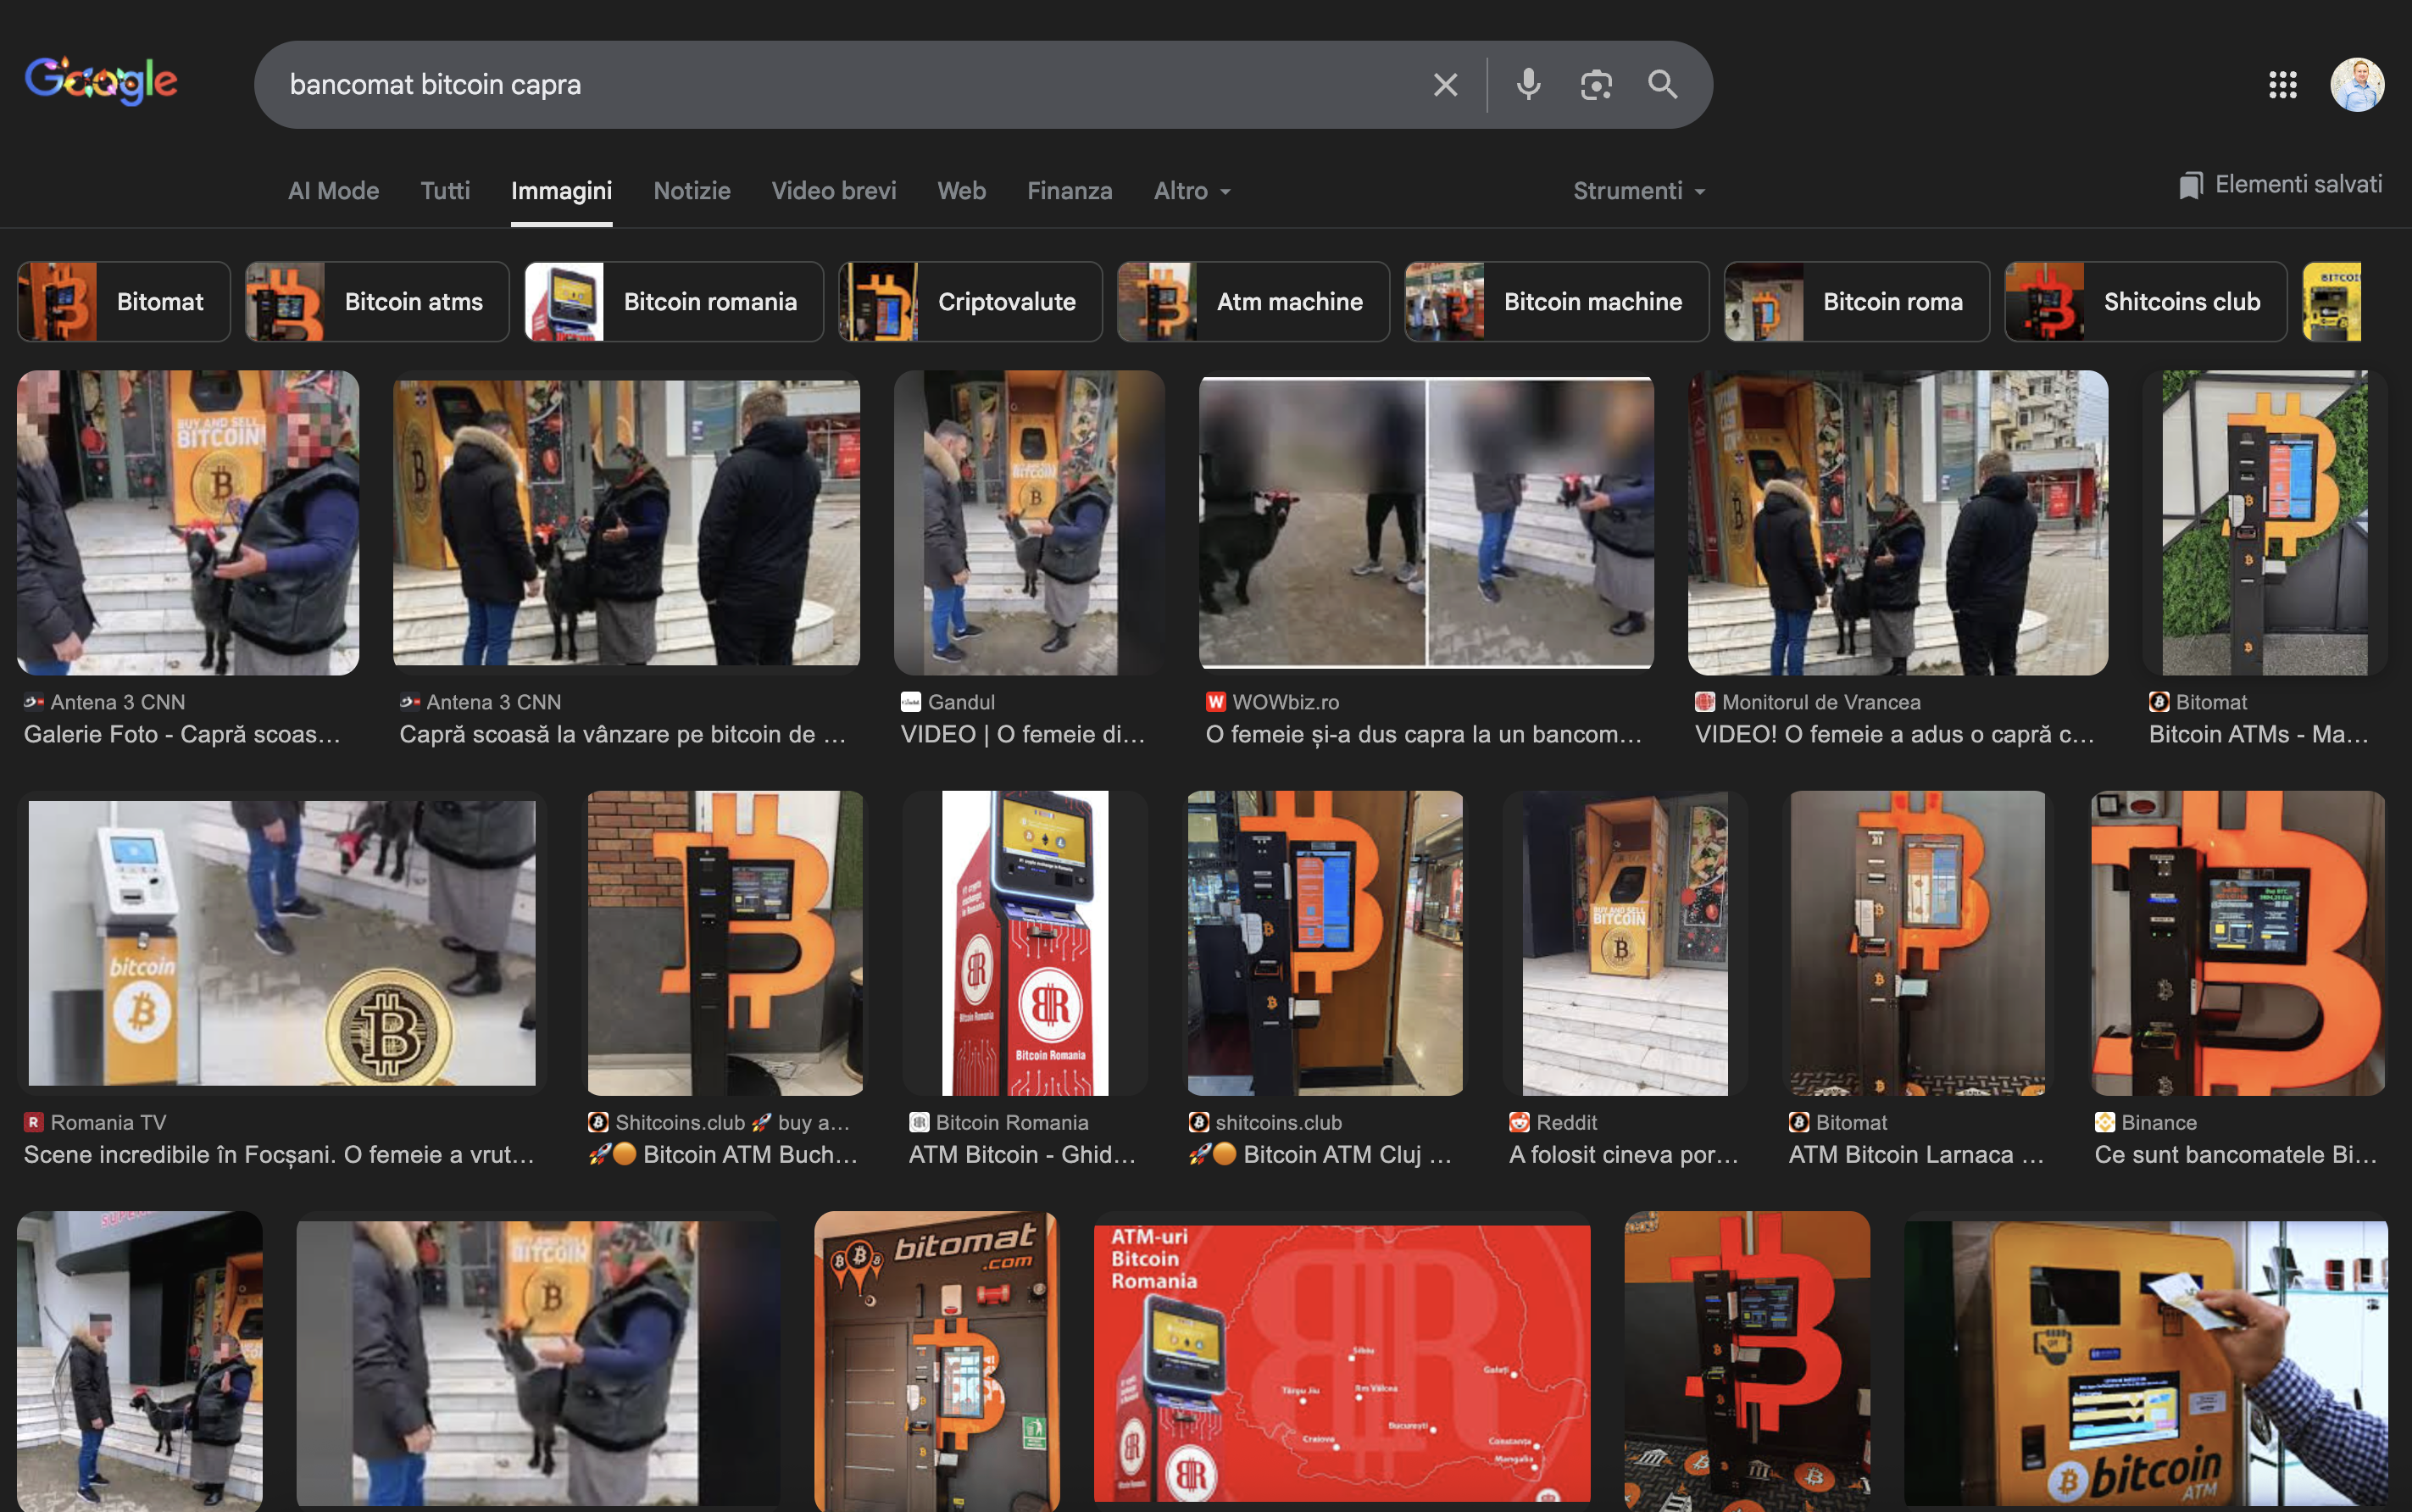Open Google Lens image search
The width and height of the screenshot is (2412, 1512).
coord(1596,85)
